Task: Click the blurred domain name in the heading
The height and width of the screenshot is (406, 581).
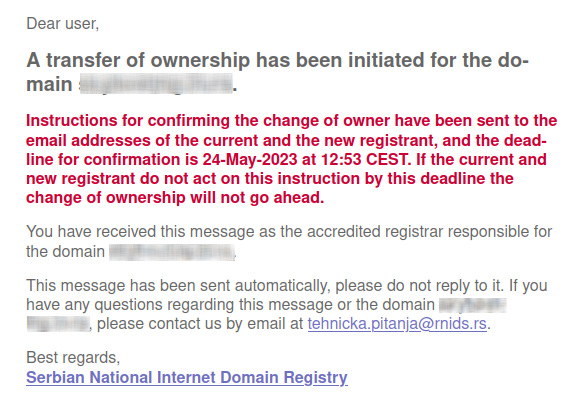Action: (x=156, y=84)
